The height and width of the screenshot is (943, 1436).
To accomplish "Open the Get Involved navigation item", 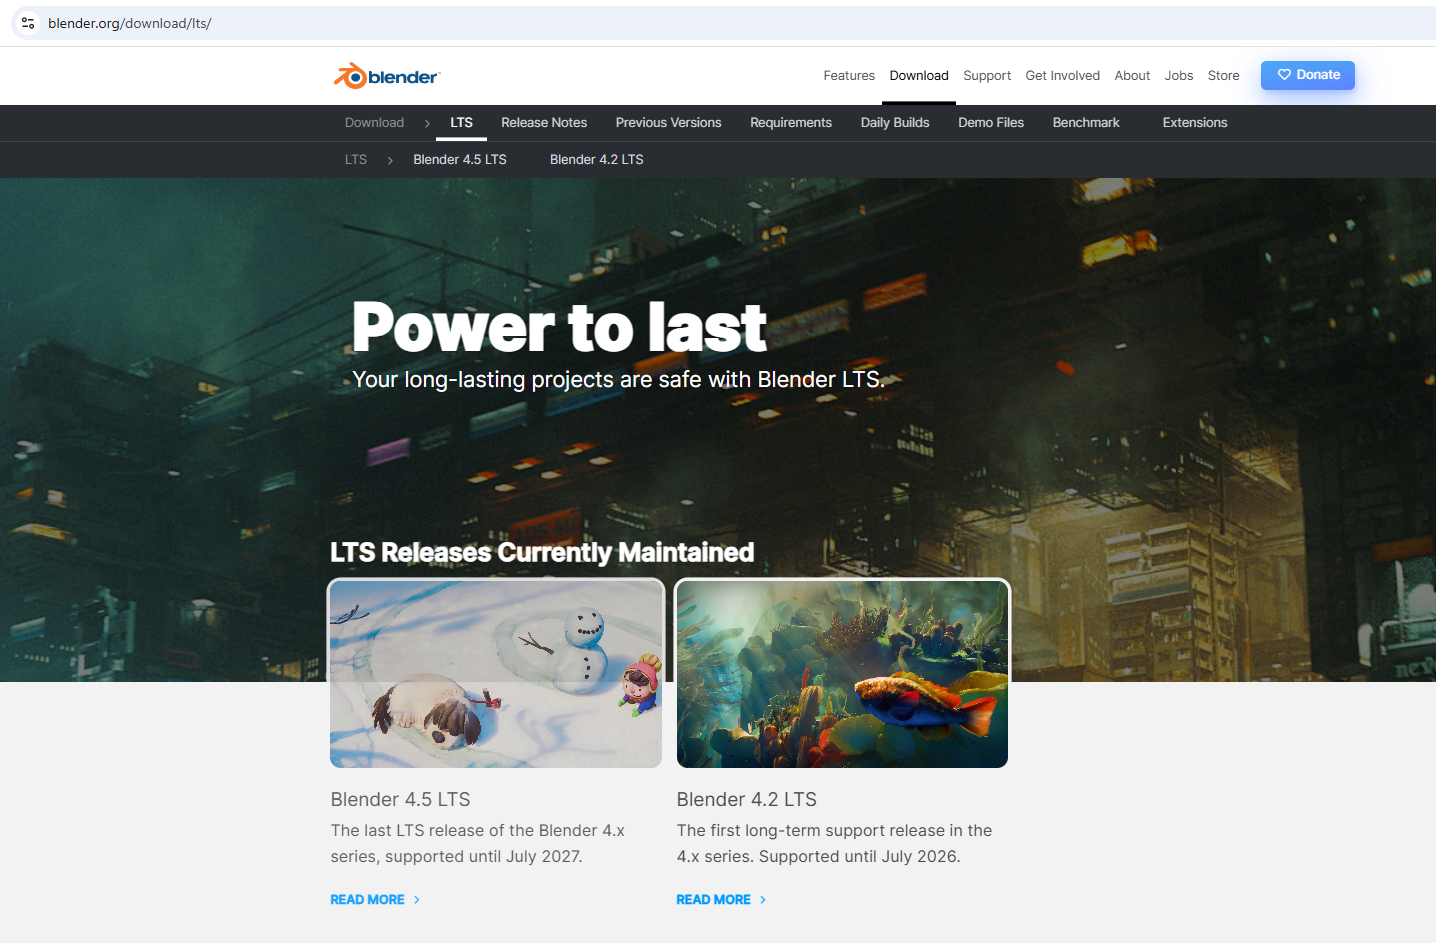I will pyautogui.click(x=1062, y=76).
